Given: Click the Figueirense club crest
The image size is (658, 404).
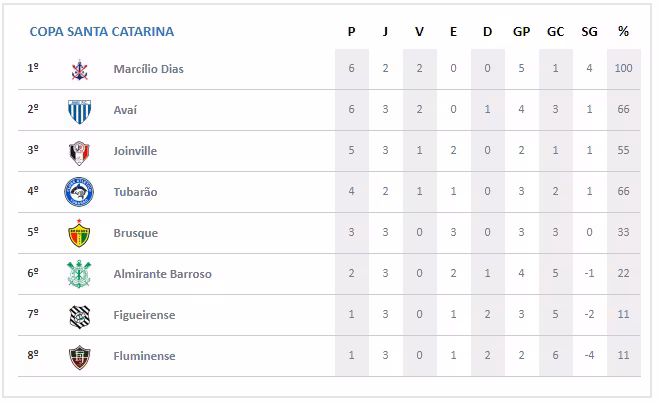Looking at the screenshot, I should click(80, 316).
